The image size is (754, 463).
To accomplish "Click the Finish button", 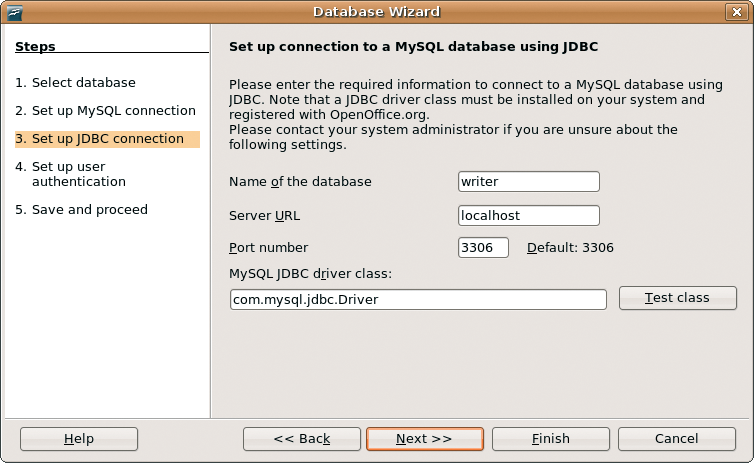I will pos(551,439).
